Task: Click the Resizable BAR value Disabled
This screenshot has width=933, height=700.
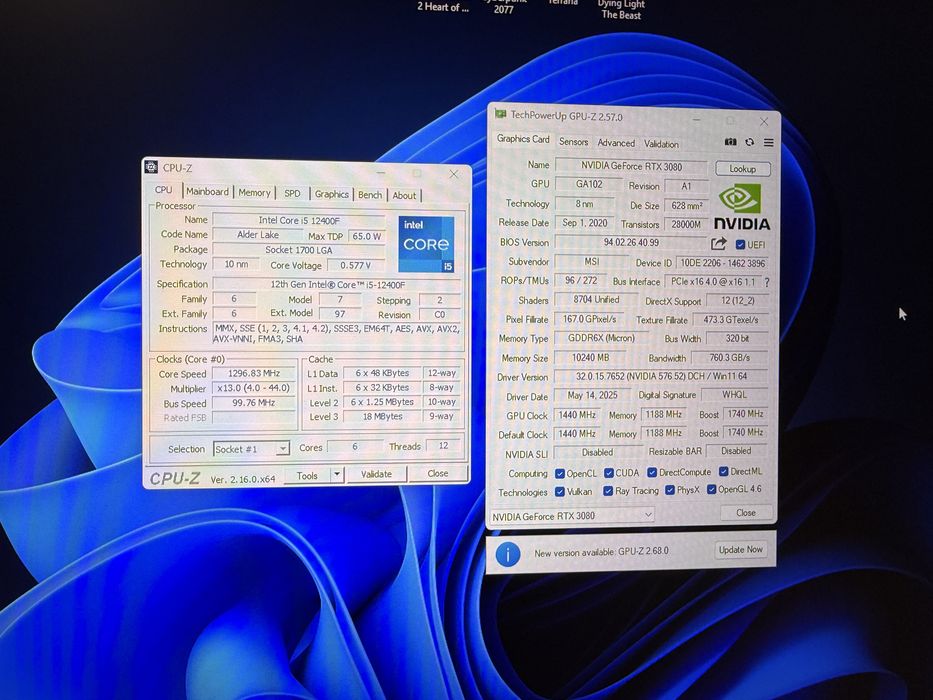Action: [x=736, y=451]
